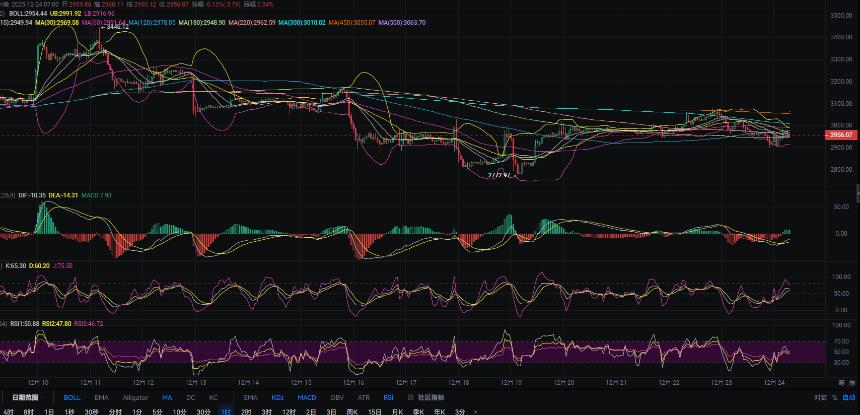
Task: Enable the second EMA sub-indicator before KDJ
Action: pos(251,397)
